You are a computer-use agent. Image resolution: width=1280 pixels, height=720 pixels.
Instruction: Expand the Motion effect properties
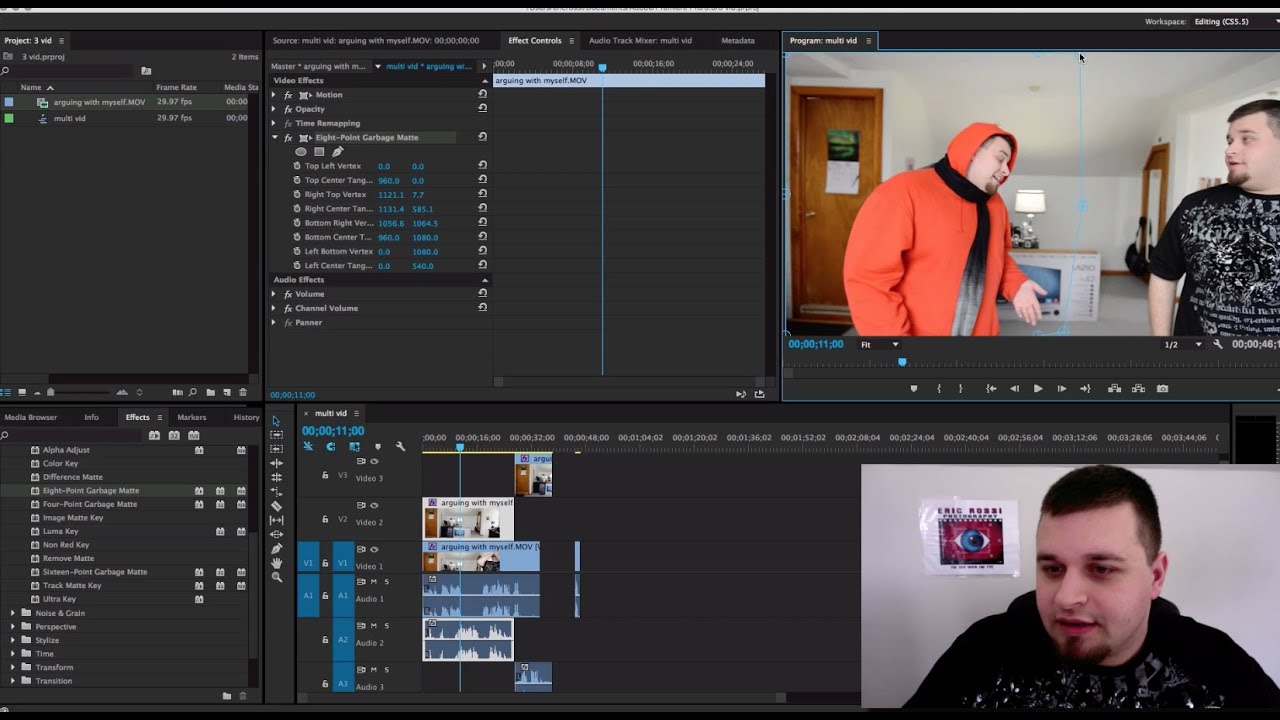coord(274,95)
